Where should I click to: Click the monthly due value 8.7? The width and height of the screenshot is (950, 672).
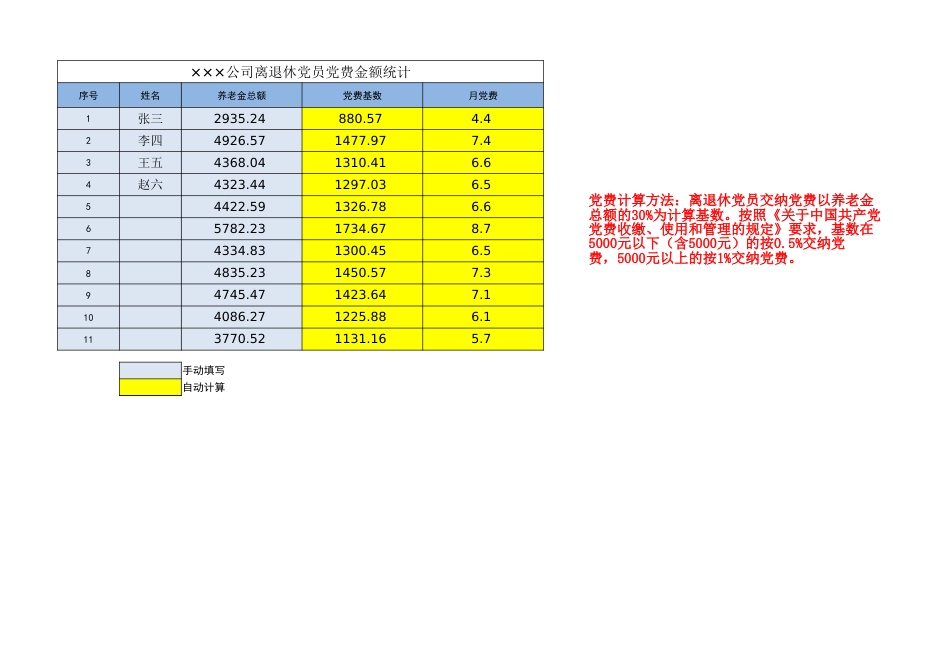(483, 228)
